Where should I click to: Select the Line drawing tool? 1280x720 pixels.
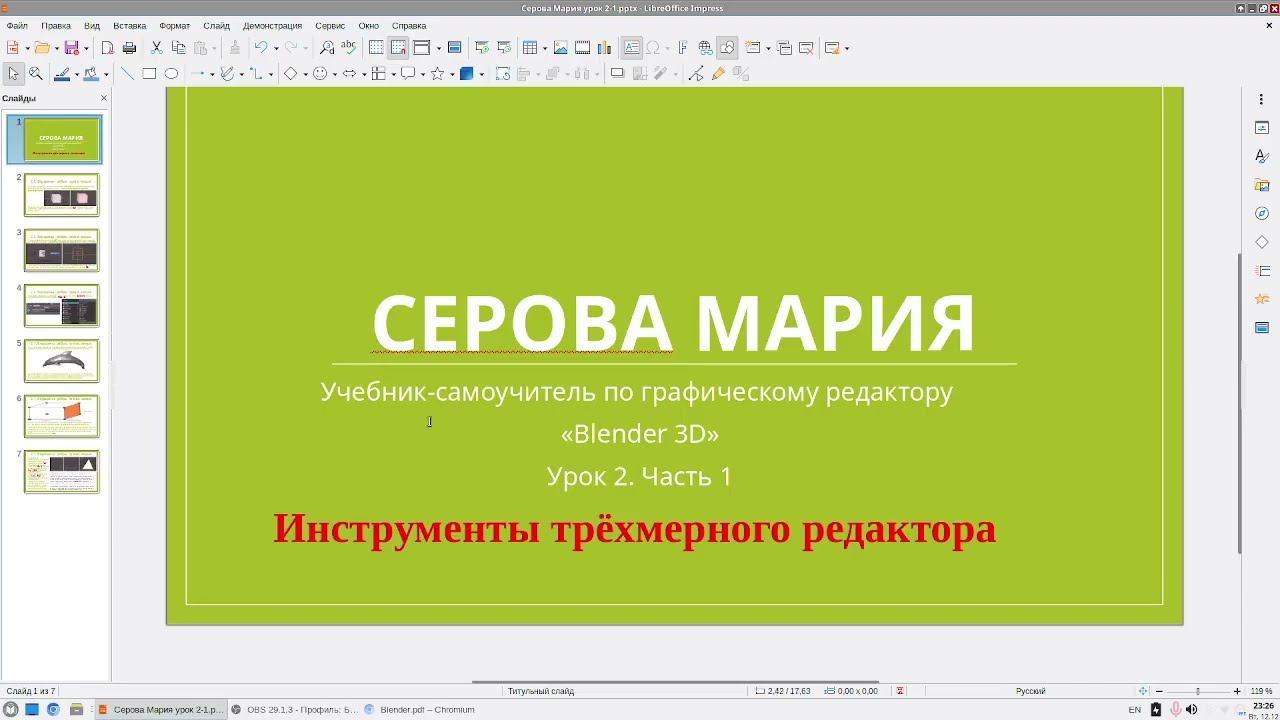pyautogui.click(x=127, y=74)
